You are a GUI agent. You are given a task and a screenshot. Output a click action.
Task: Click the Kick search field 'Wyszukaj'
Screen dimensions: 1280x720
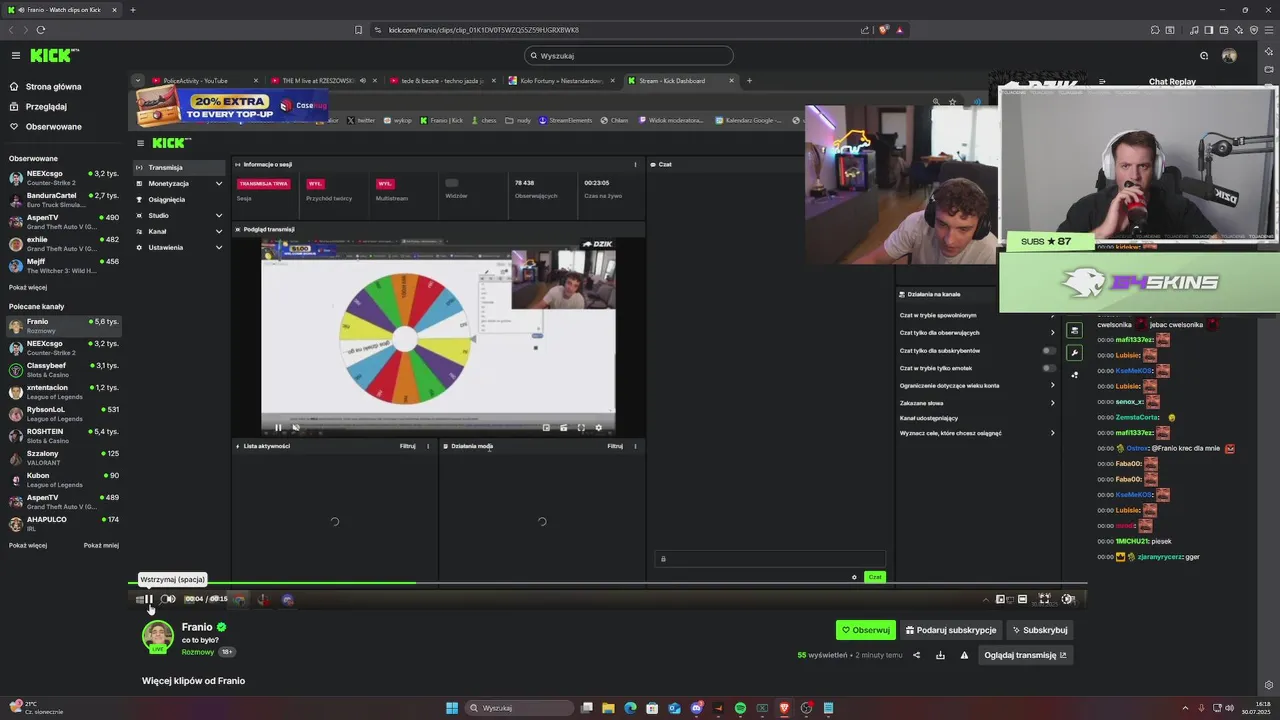click(x=628, y=56)
